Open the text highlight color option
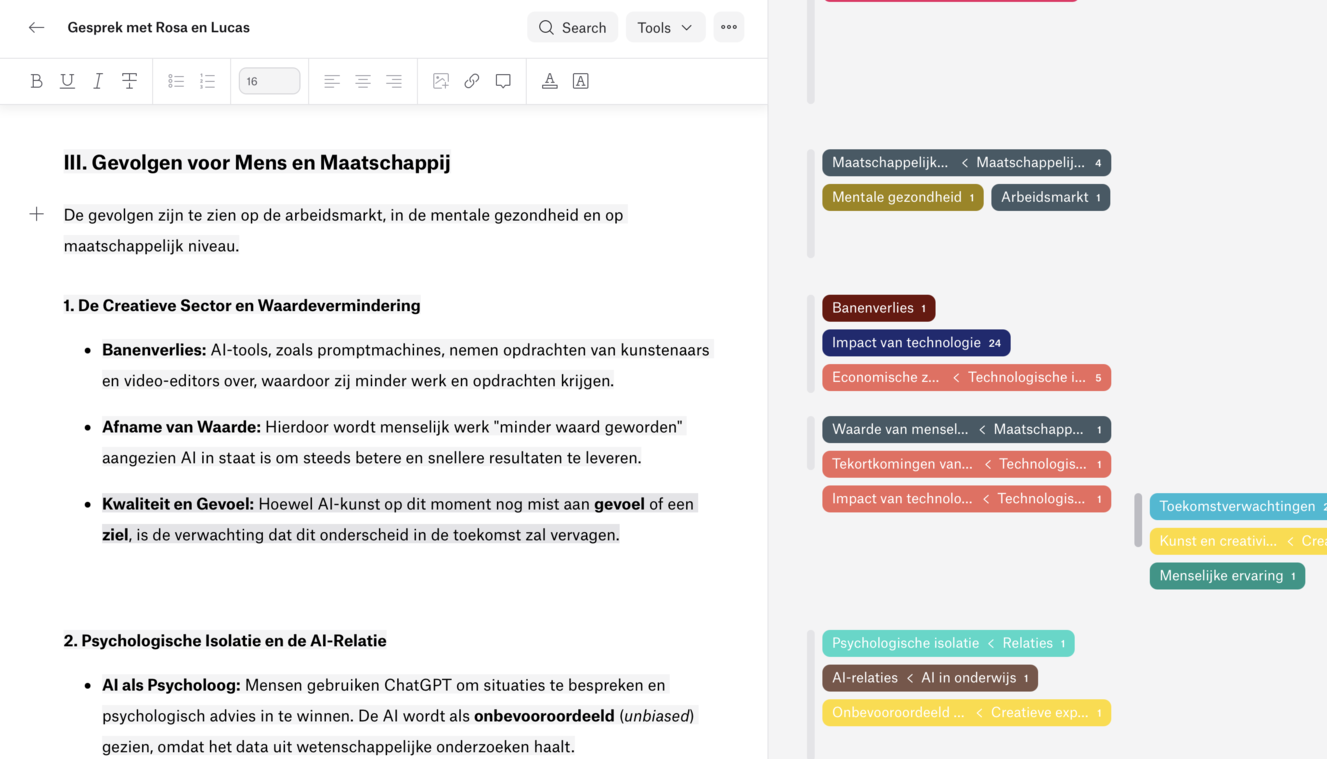Screen dimensions: 1327x759 click(580, 81)
